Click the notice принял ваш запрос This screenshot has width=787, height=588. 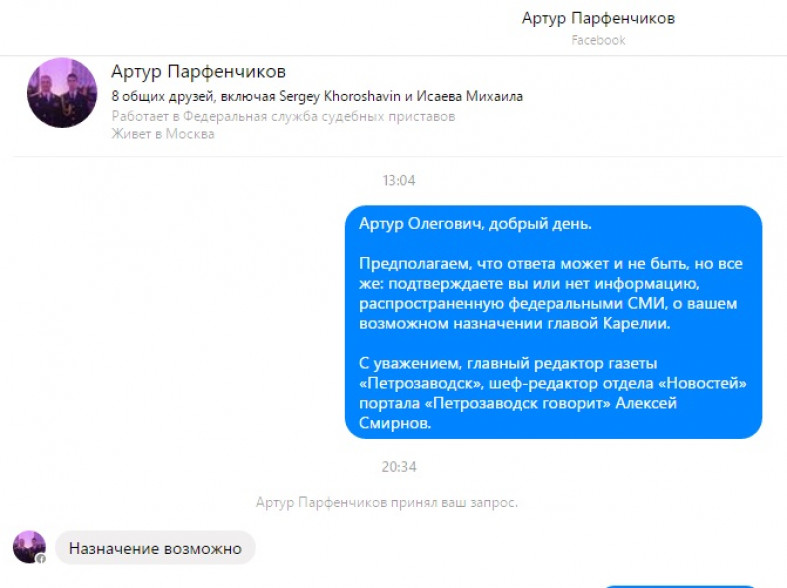pos(387,502)
